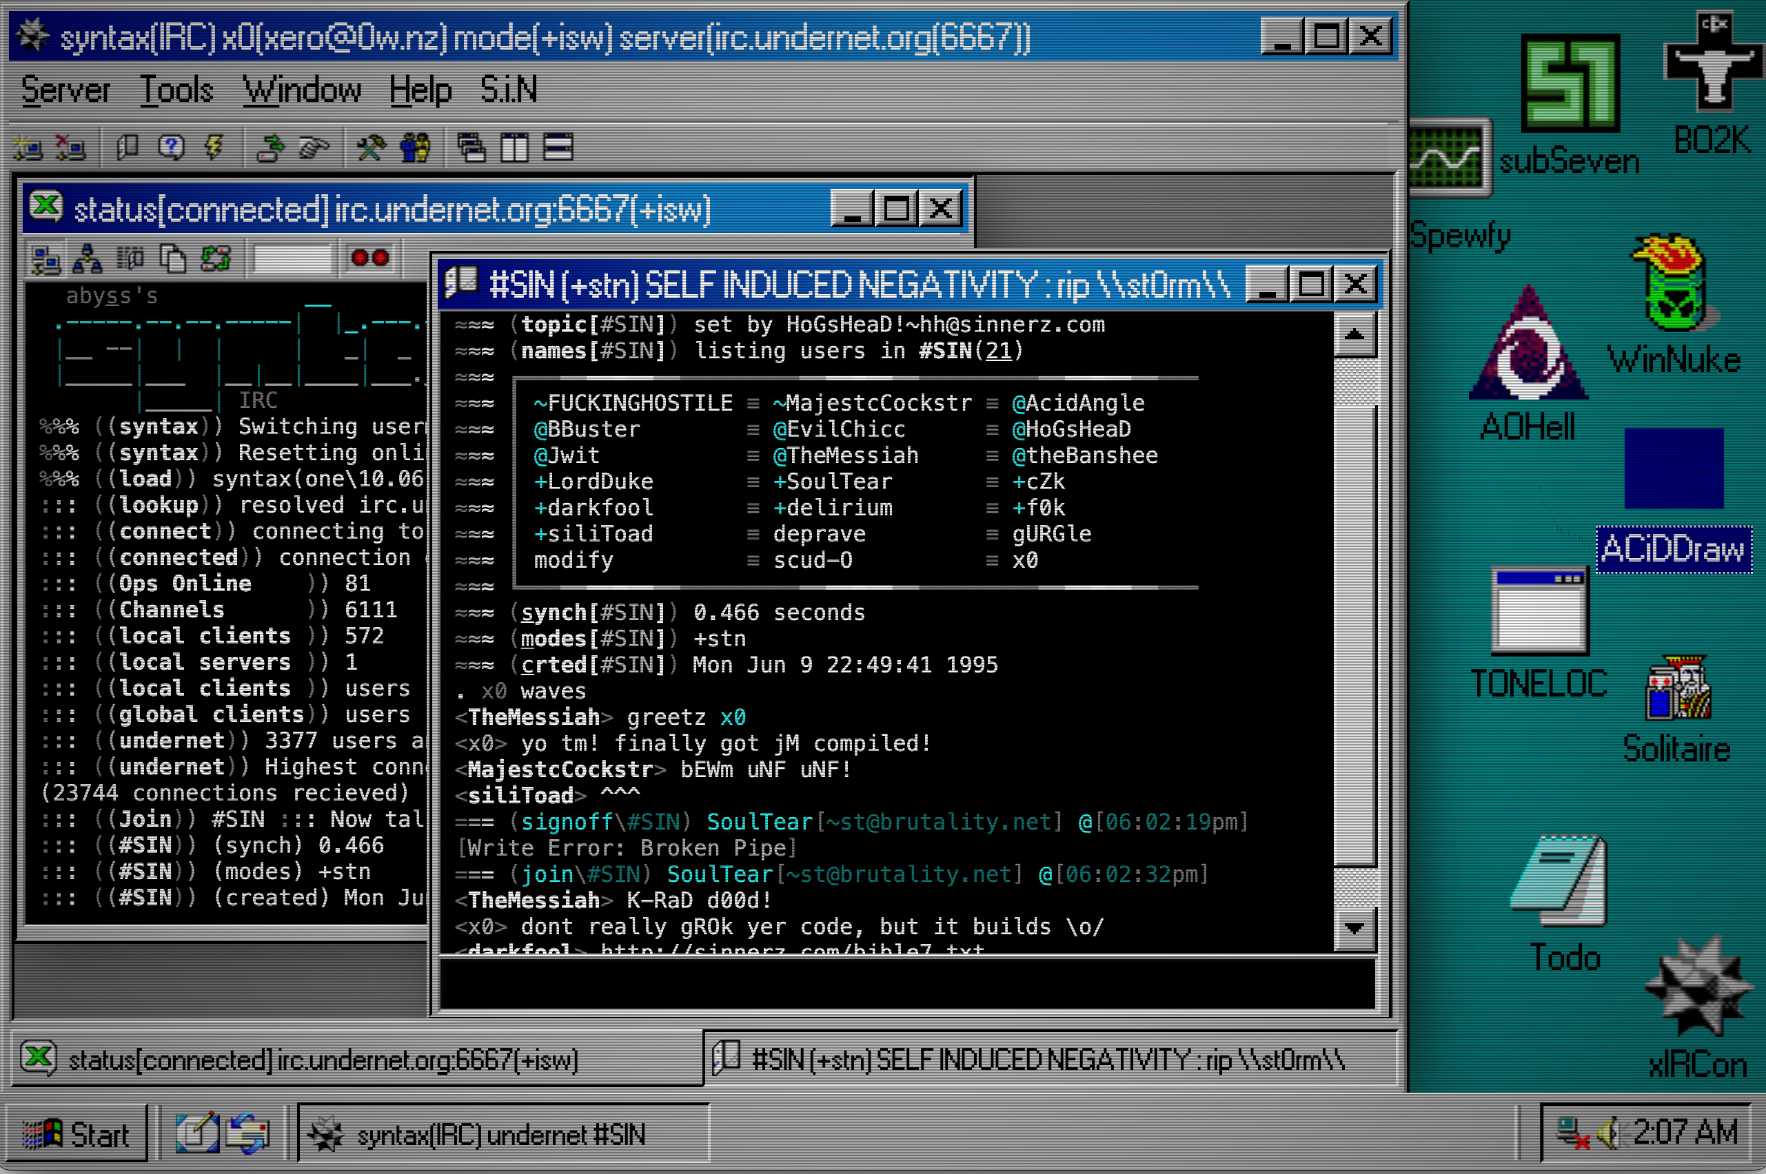The image size is (1766, 1174).
Task: Open the Window menu
Action: [x=302, y=90]
